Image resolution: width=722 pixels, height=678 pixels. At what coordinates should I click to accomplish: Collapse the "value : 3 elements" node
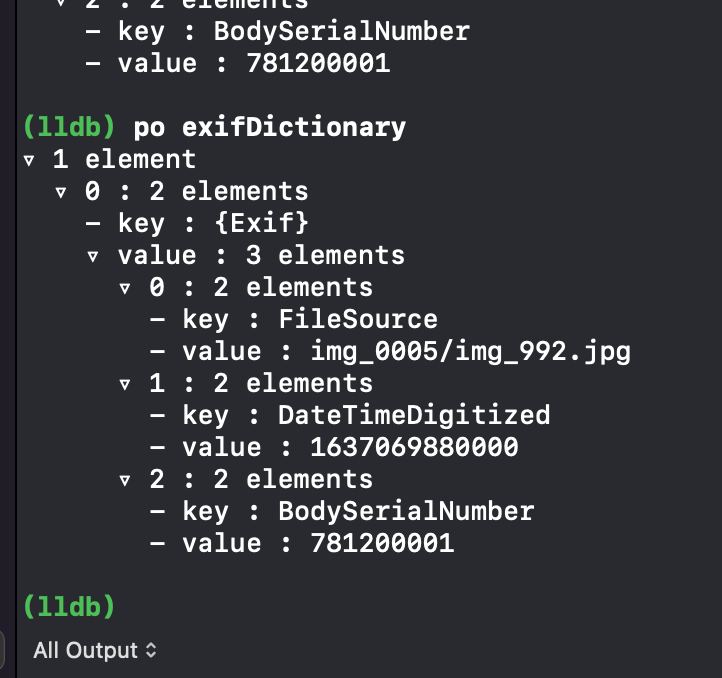coord(93,257)
